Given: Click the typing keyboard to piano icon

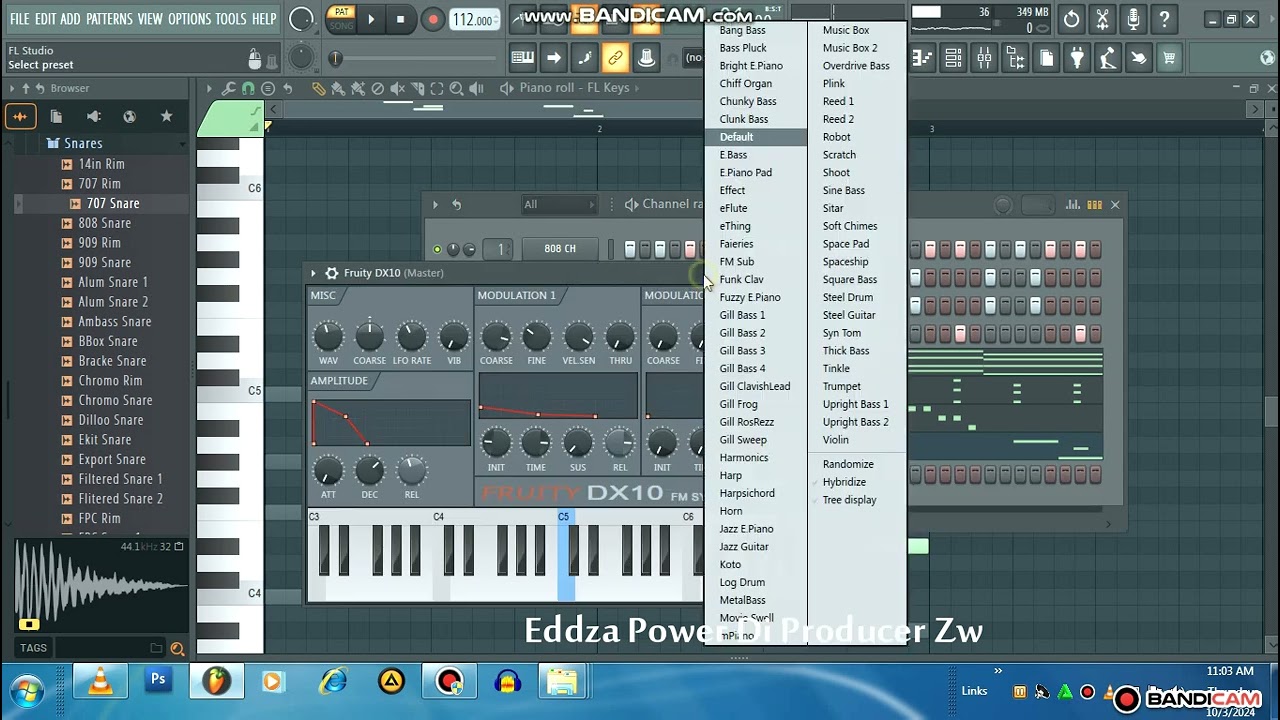Looking at the screenshot, I should [522, 59].
